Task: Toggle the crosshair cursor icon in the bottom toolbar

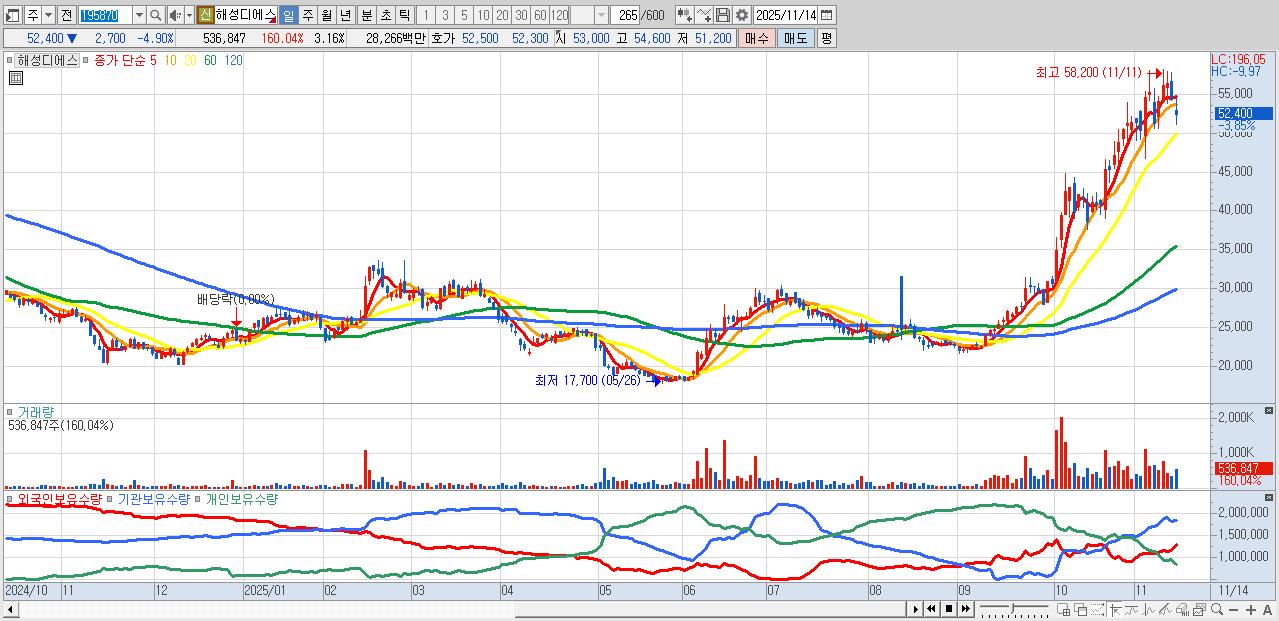Action: click(1116, 610)
